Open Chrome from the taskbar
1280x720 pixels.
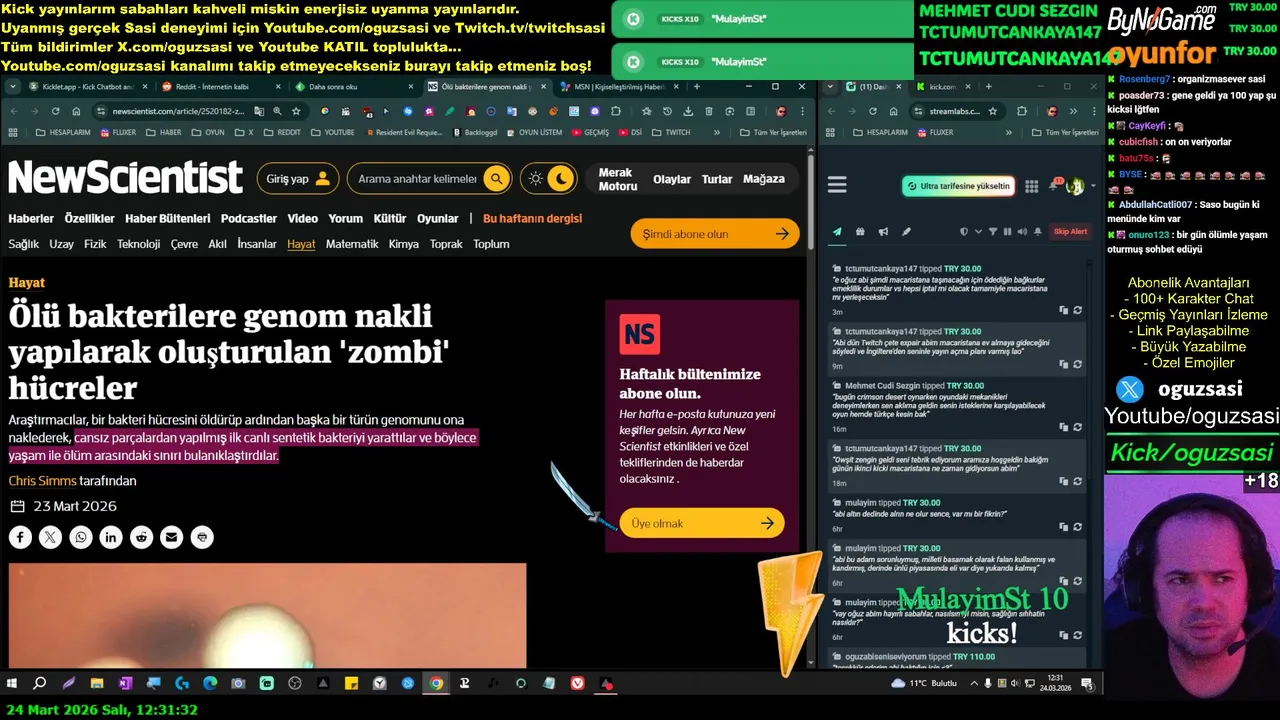[436, 684]
